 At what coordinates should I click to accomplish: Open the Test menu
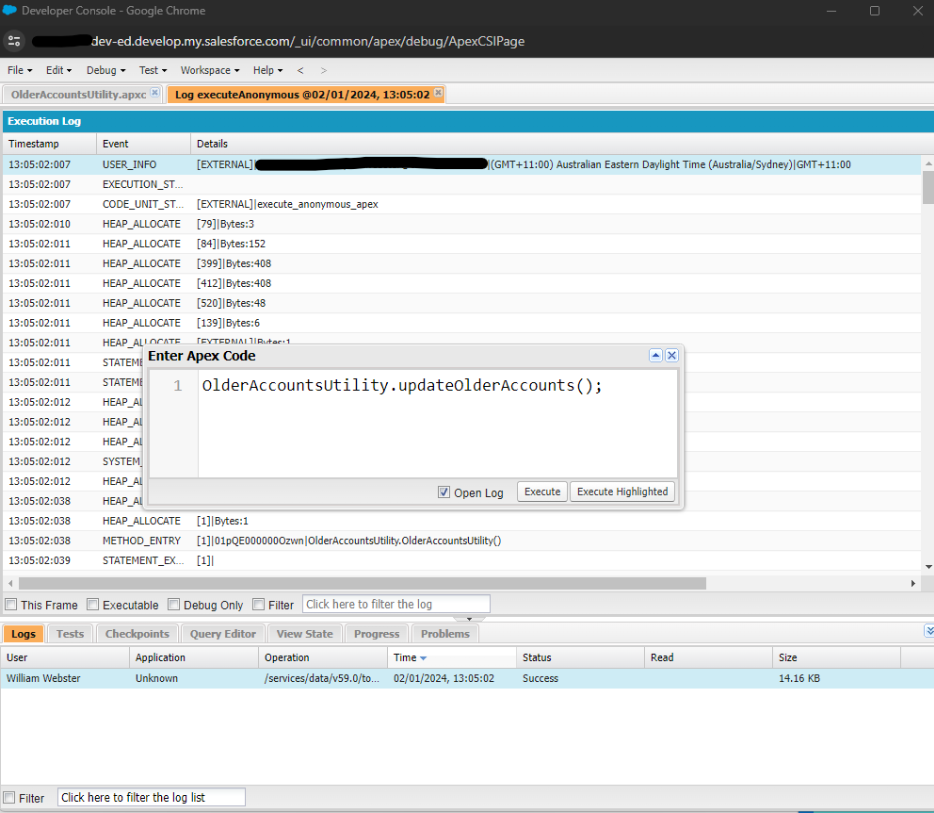tap(153, 70)
